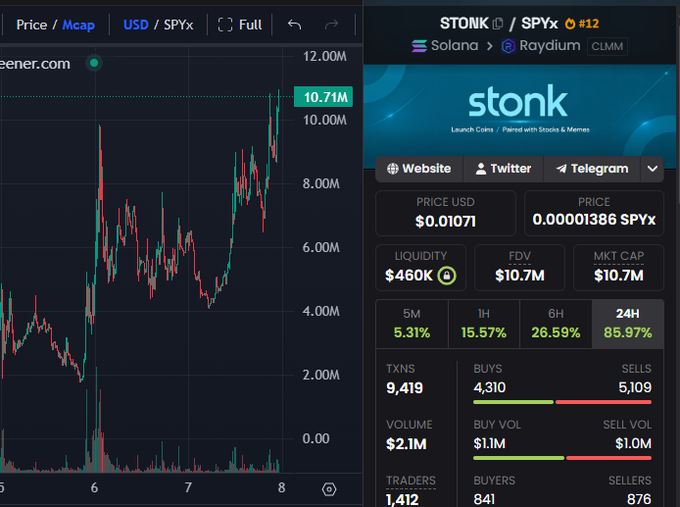
Task: Click the buys versus sells ratio bar
Action: tap(562, 402)
